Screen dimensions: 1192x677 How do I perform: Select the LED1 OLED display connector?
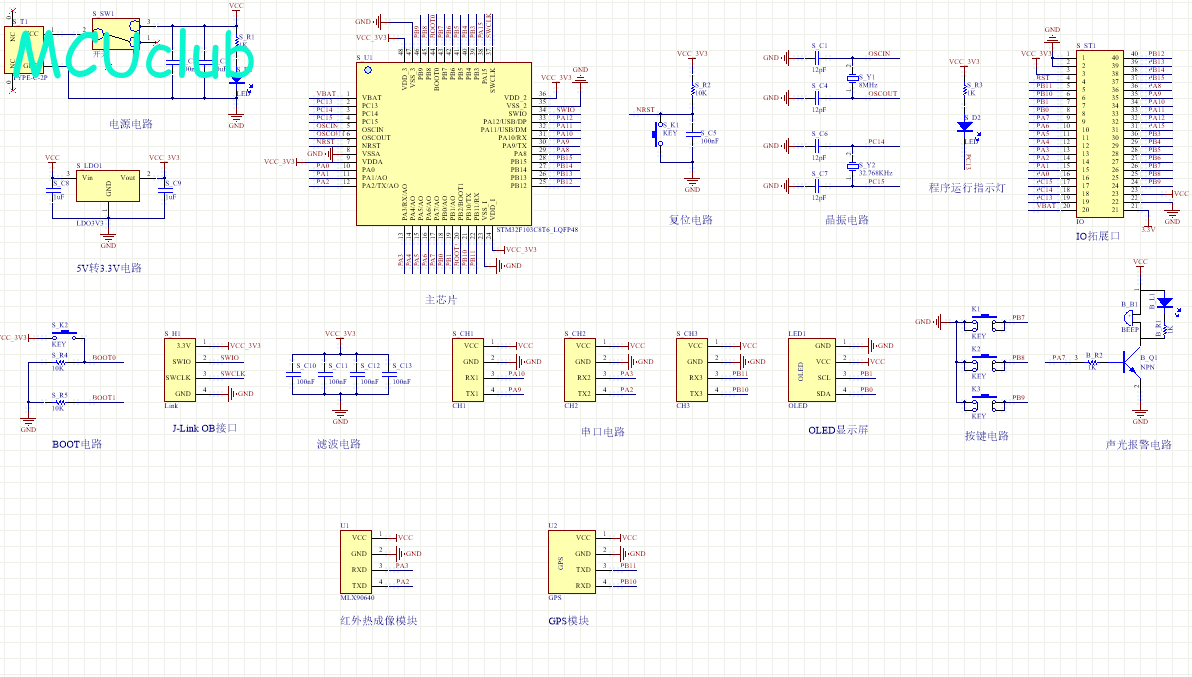(x=812, y=370)
